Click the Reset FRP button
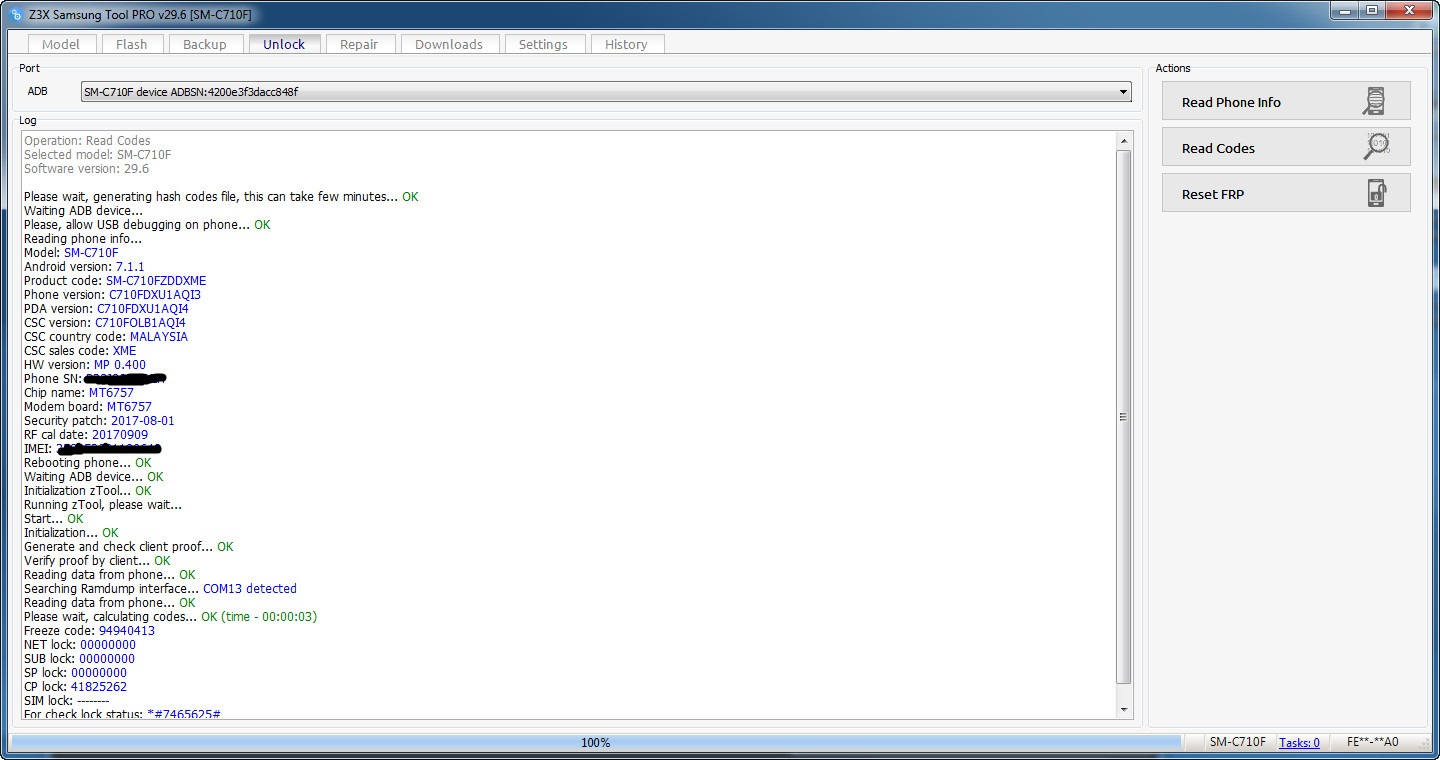 [x=1286, y=193]
